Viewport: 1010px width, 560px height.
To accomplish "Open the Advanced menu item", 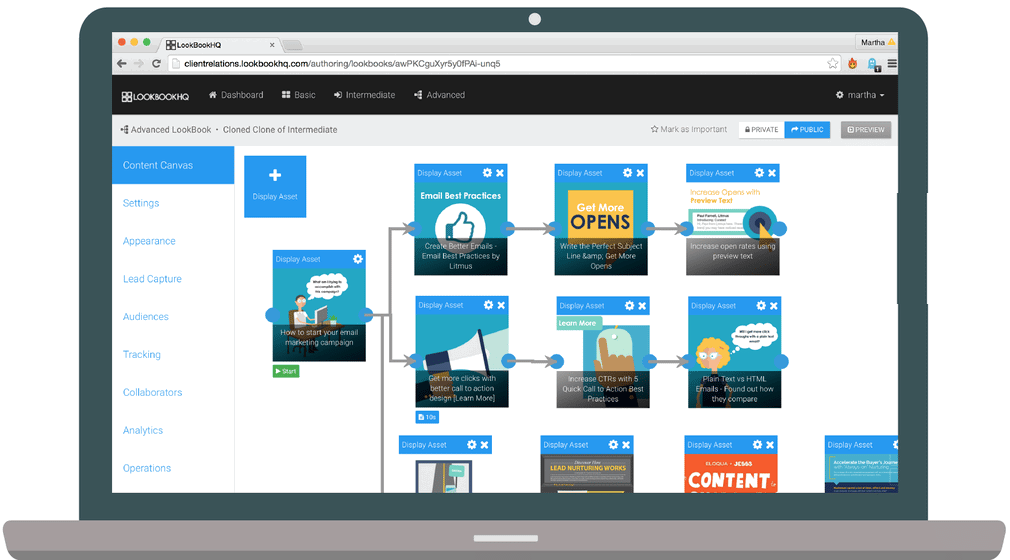I will [x=439, y=95].
